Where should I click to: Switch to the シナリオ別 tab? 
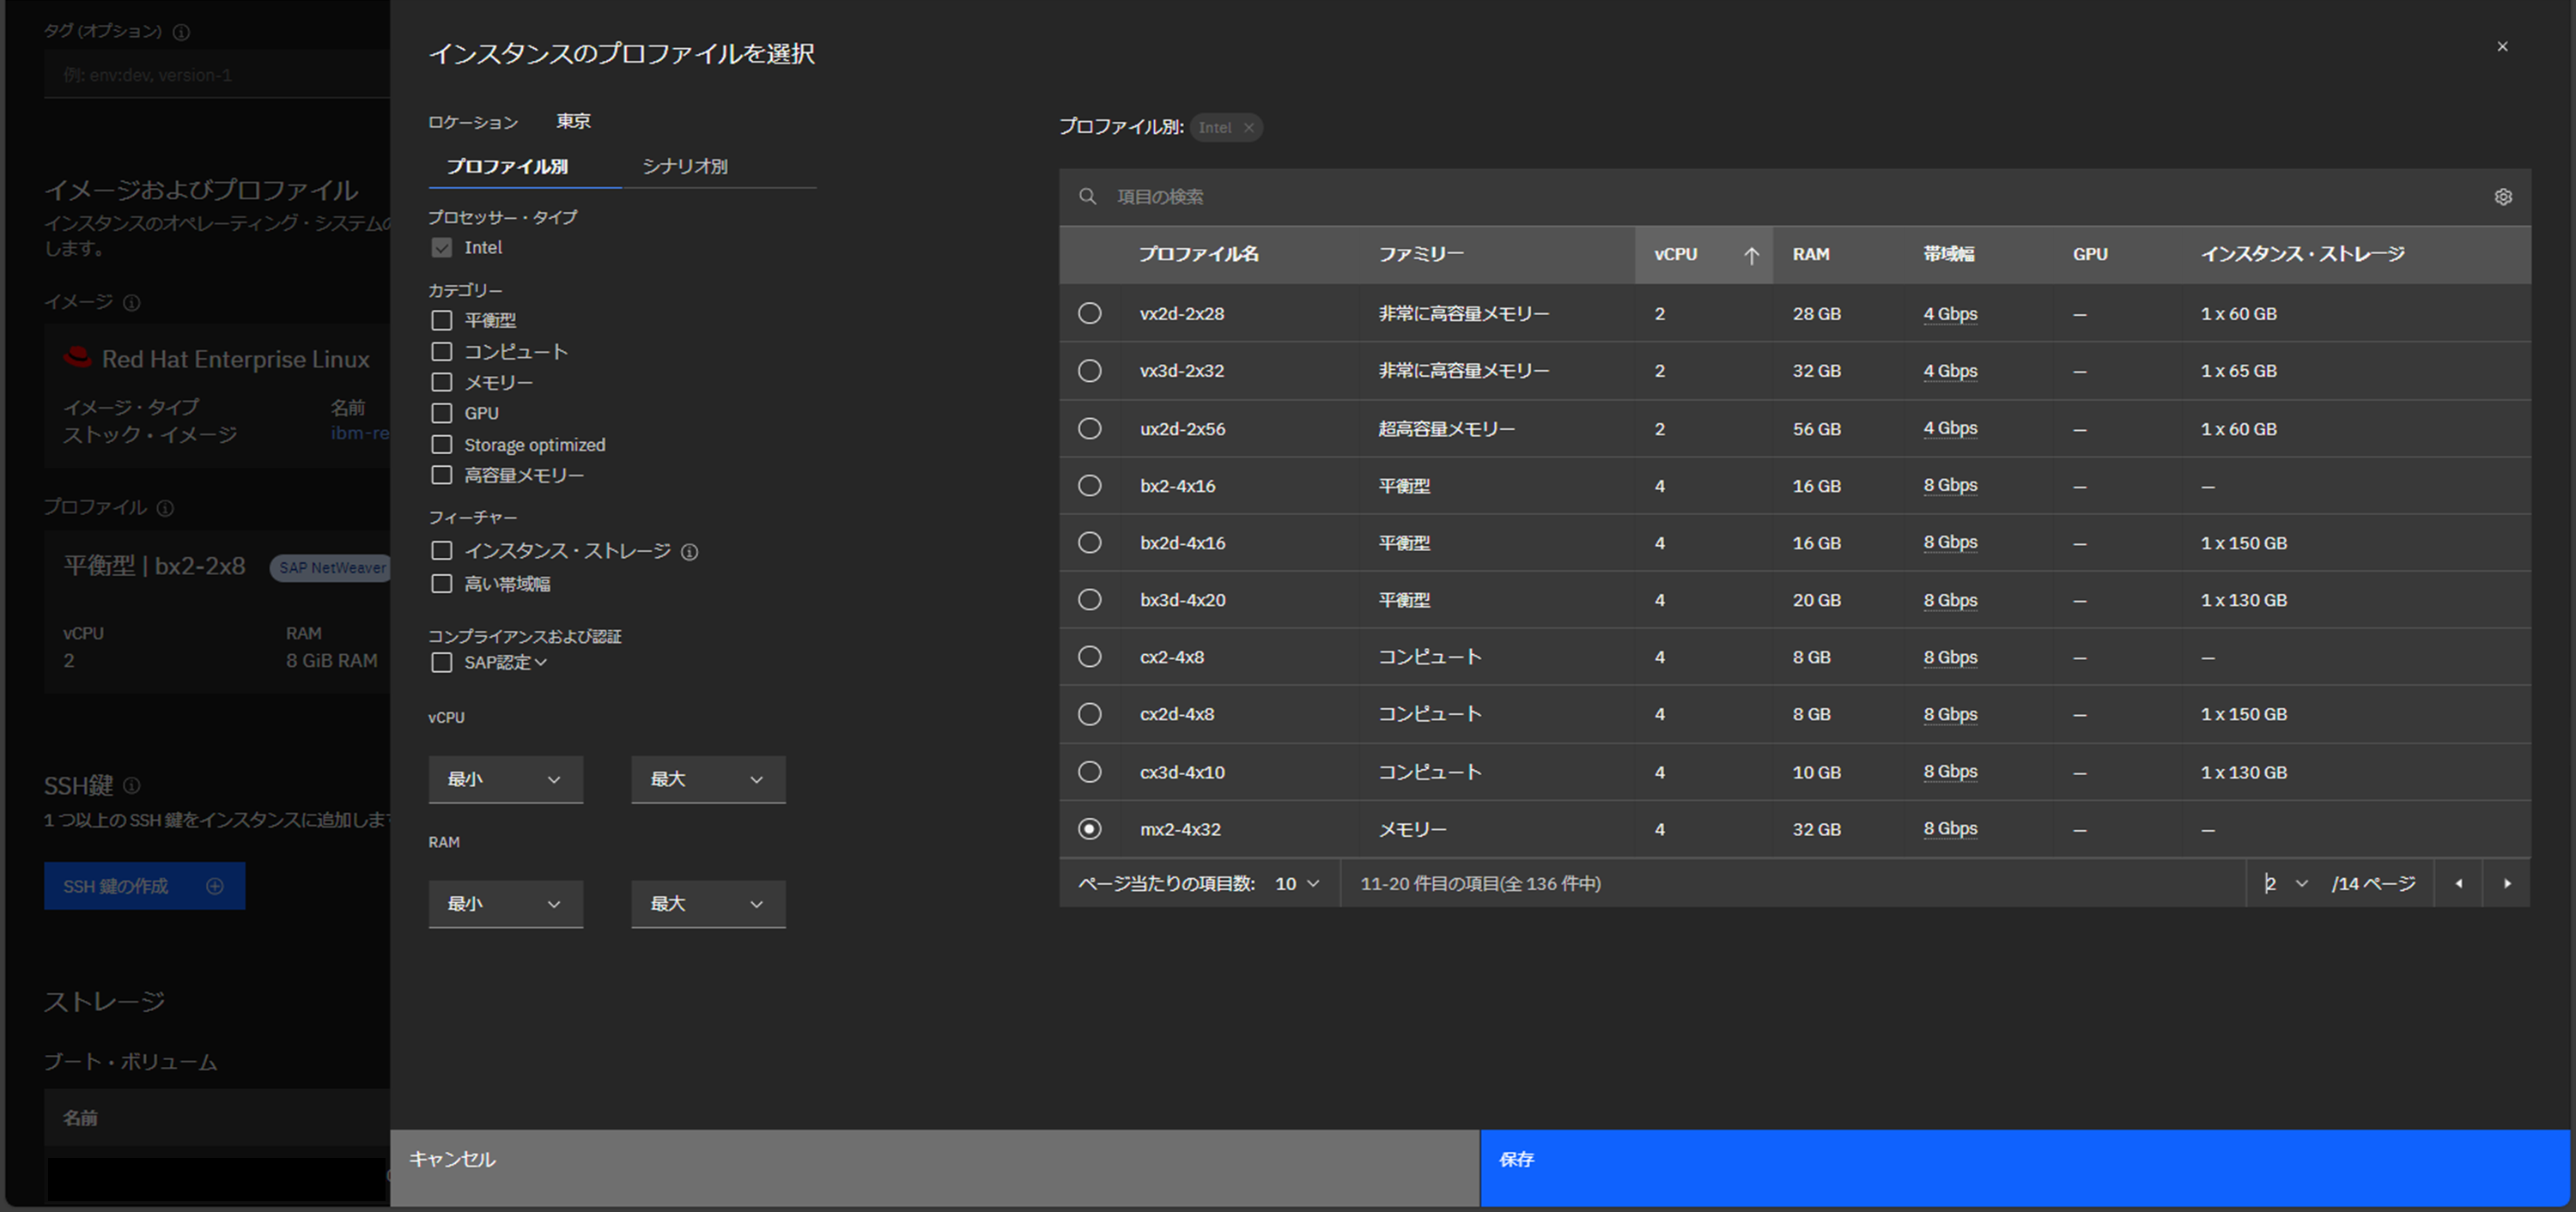coord(685,167)
